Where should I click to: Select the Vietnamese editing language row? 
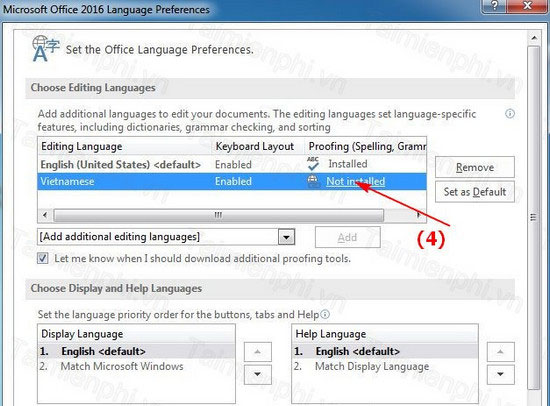point(232,181)
